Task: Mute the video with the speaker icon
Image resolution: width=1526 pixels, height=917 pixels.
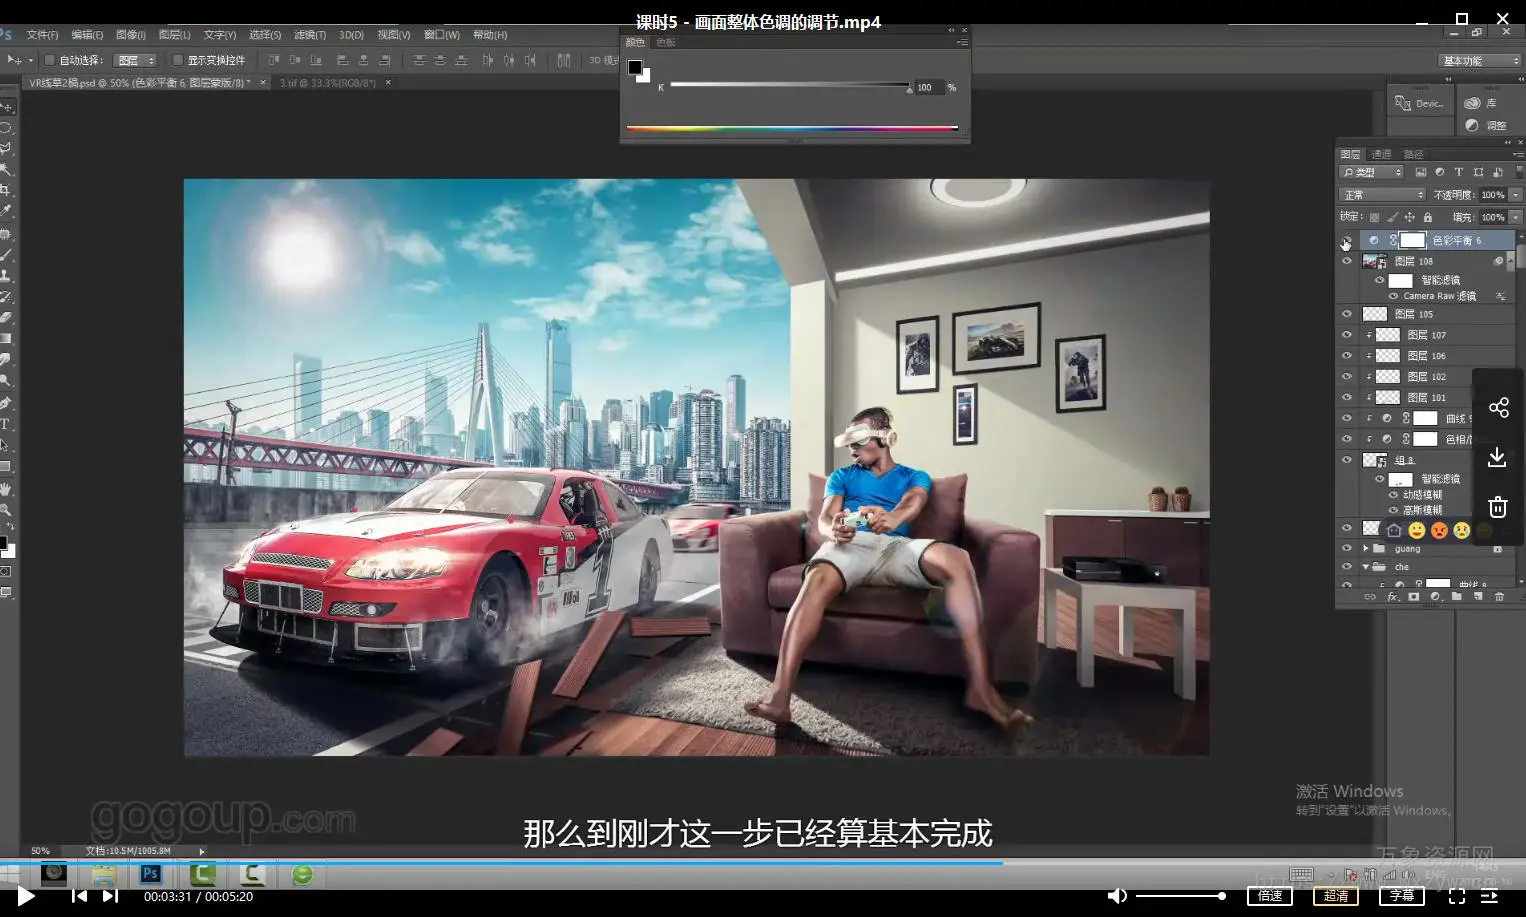Action: coord(1117,896)
